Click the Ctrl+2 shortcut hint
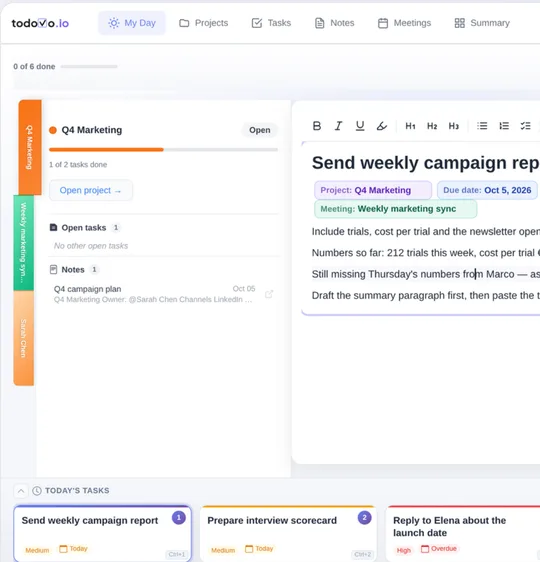This screenshot has height=562, width=540. (362, 554)
